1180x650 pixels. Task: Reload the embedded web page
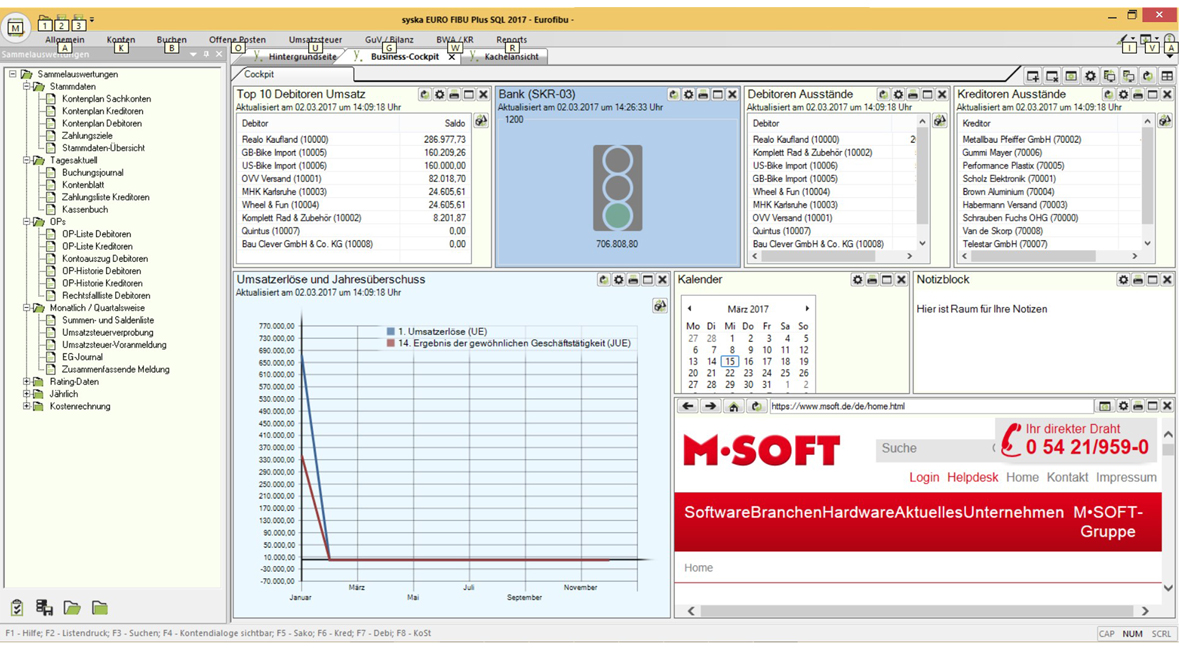point(755,407)
